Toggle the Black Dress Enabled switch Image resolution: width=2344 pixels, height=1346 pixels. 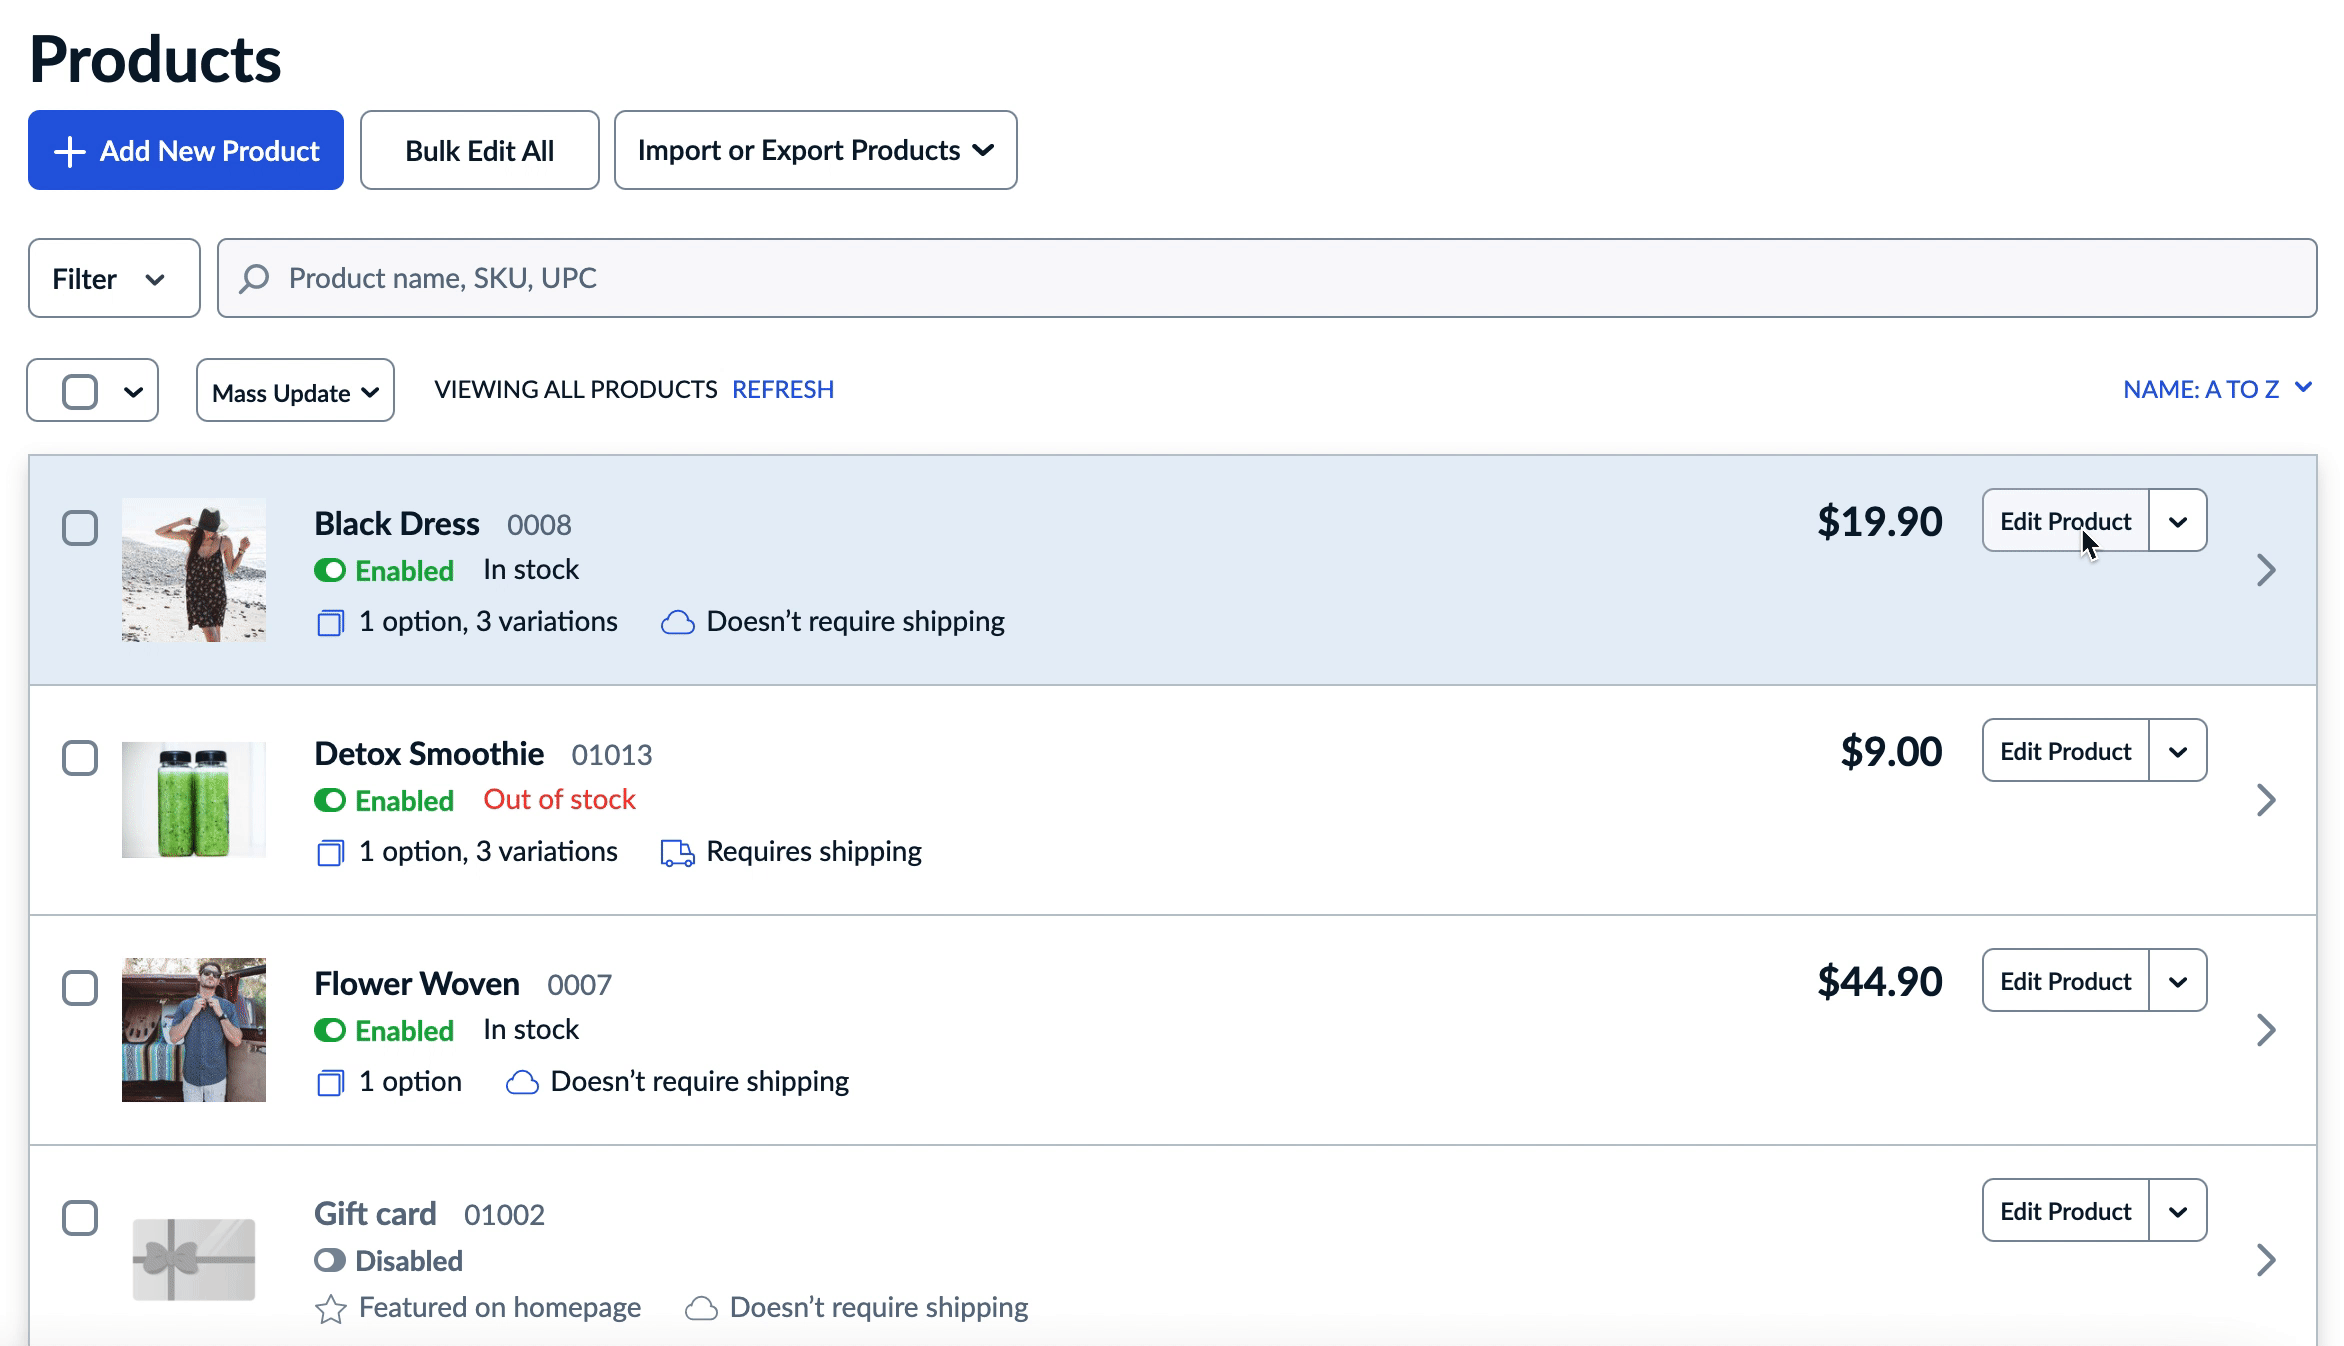pyautogui.click(x=330, y=571)
